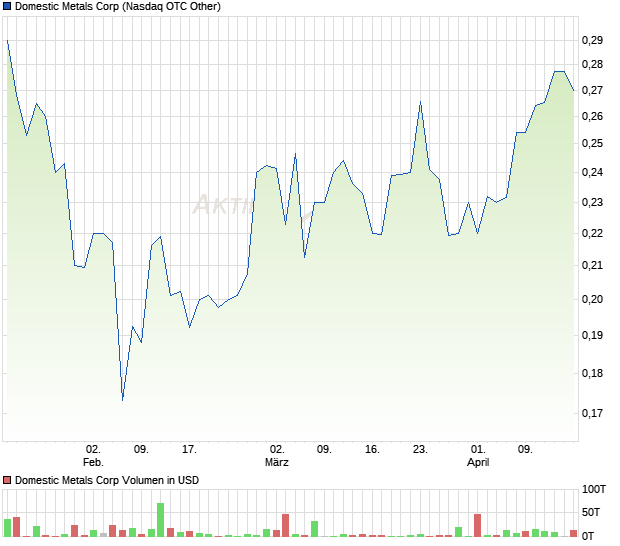Image resolution: width=620 pixels, height=546 pixels.
Task: Click the 50T volume axis label
Action: [591, 512]
